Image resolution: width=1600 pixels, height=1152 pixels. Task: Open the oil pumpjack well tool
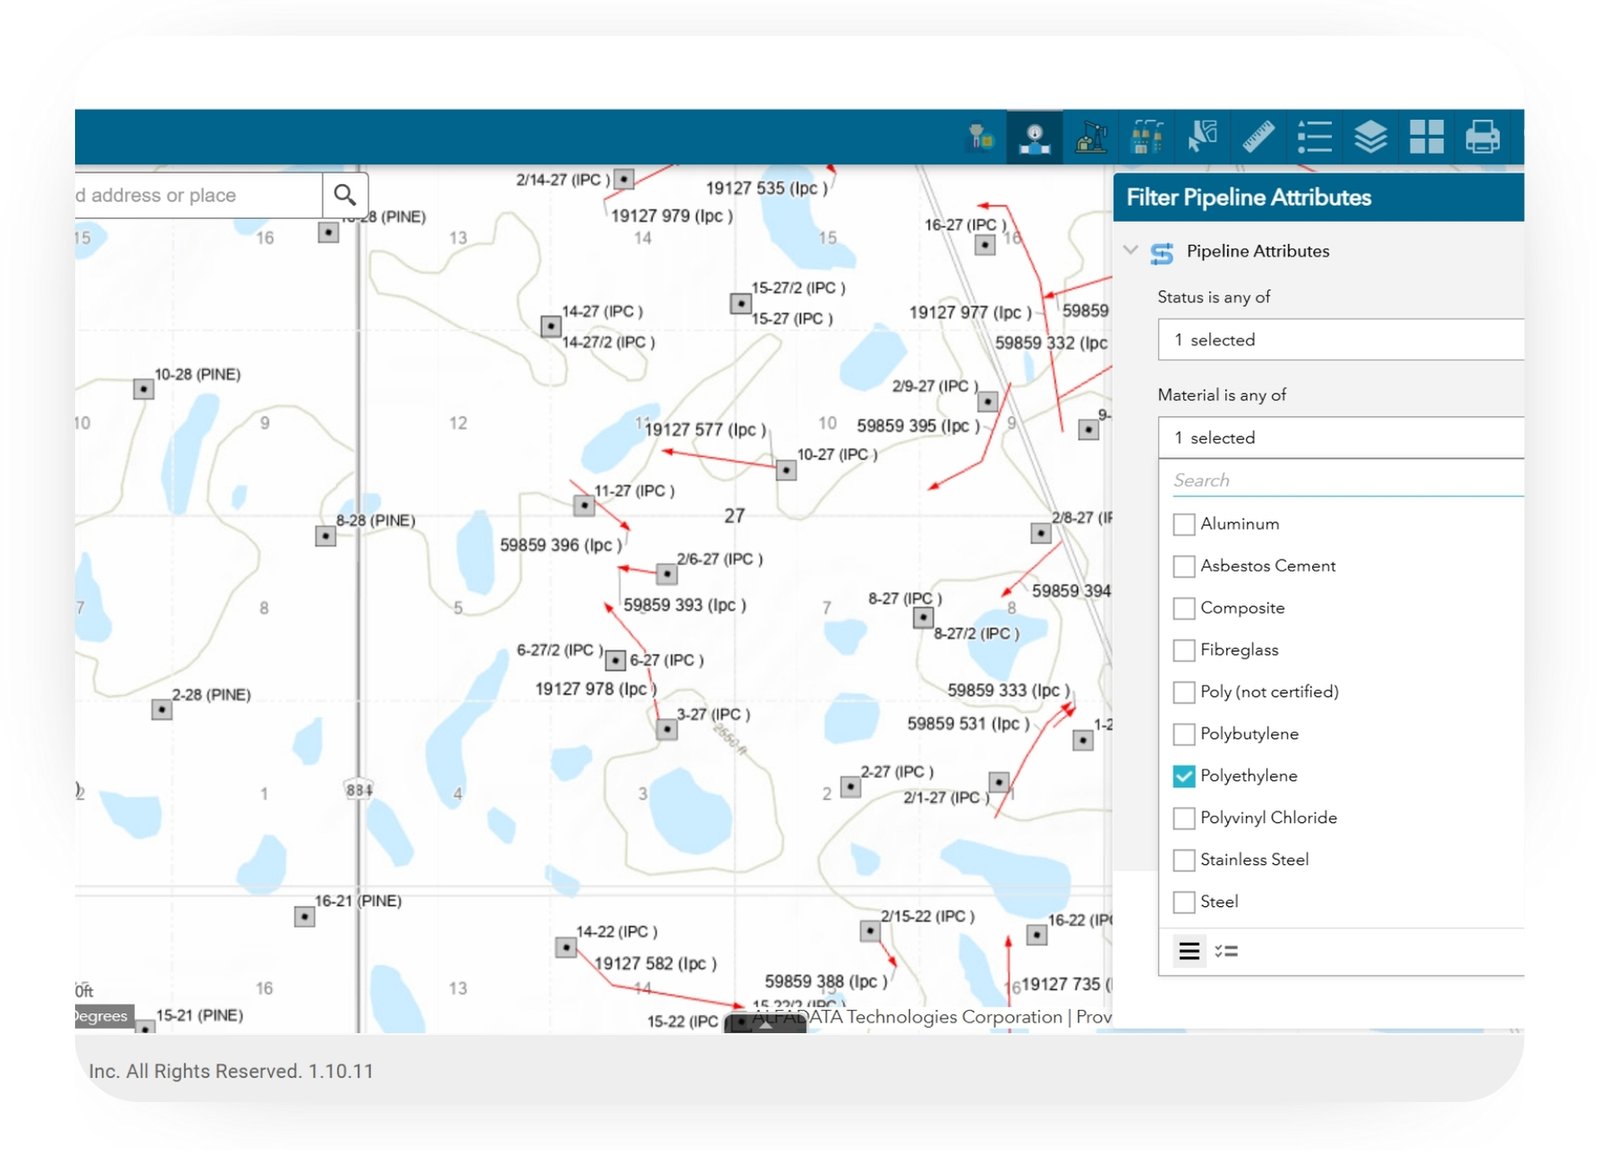click(1091, 137)
